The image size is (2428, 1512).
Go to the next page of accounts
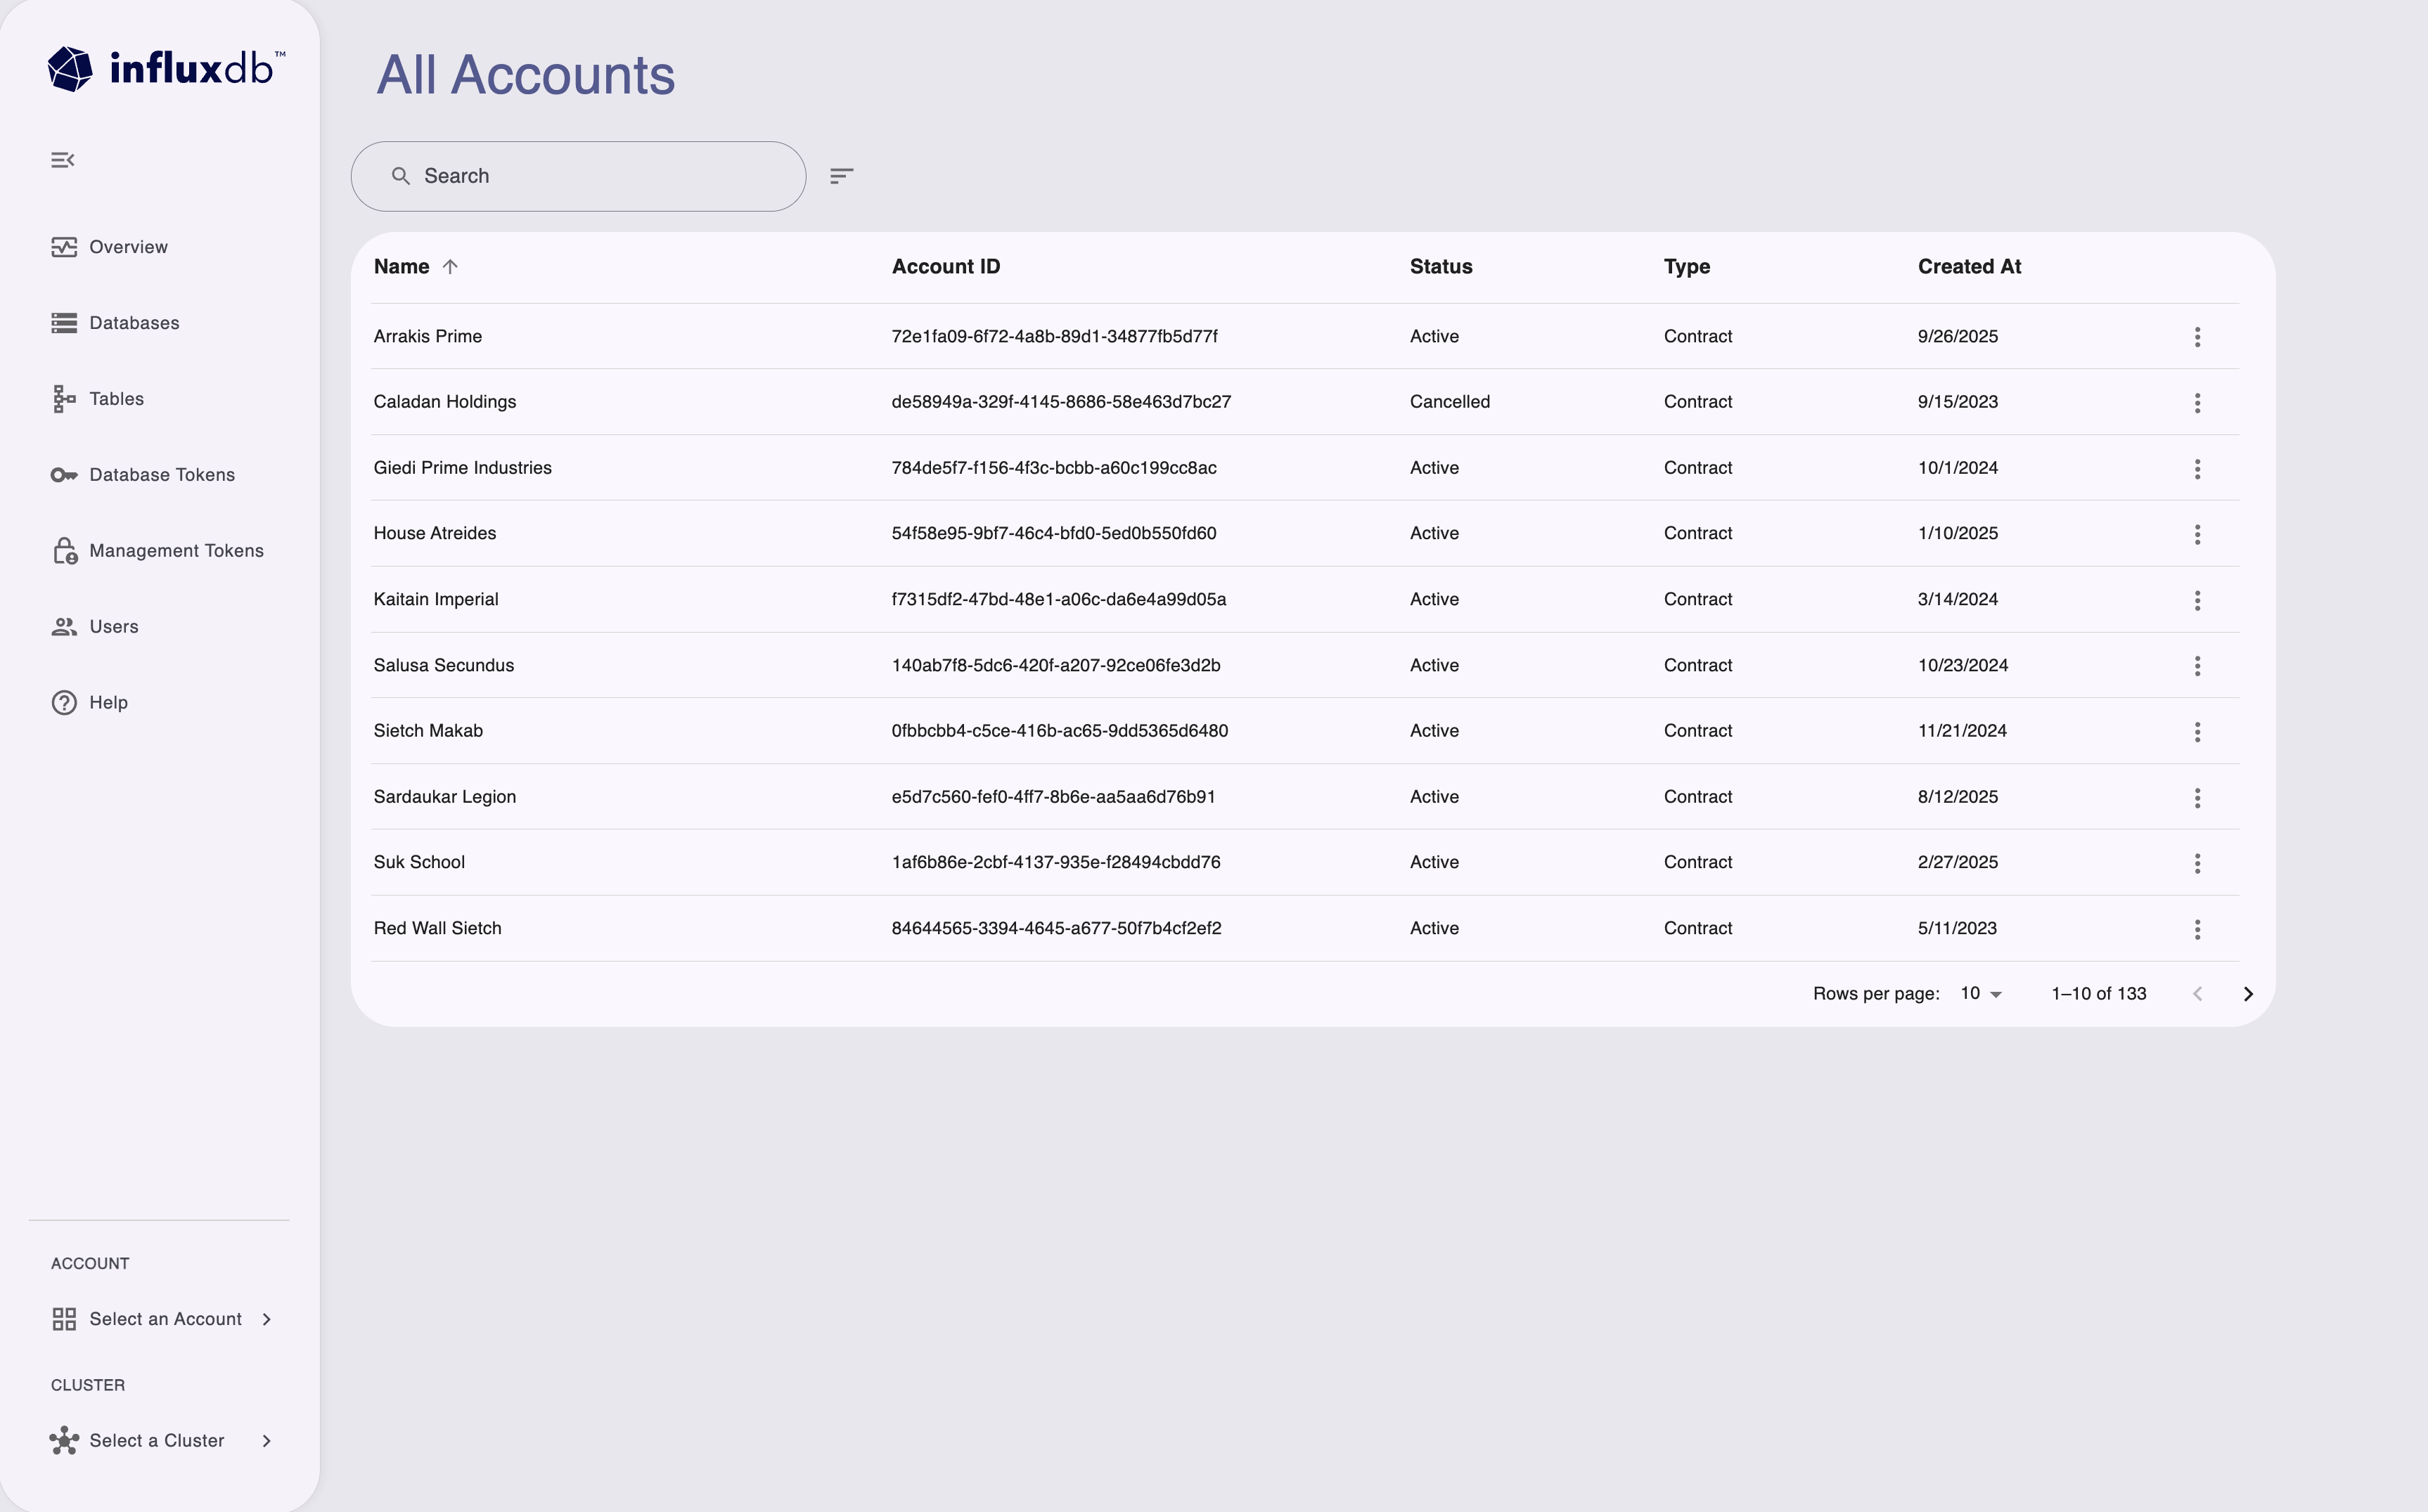(x=2248, y=993)
